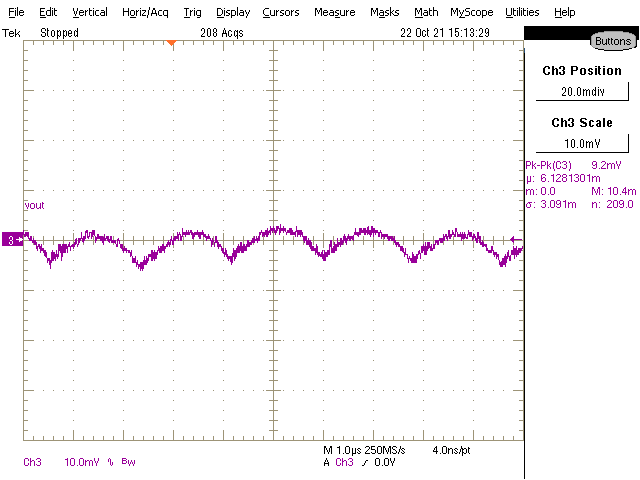Click the max value M: 10.4m
The image size is (640, 480).
tap(613, 191)
